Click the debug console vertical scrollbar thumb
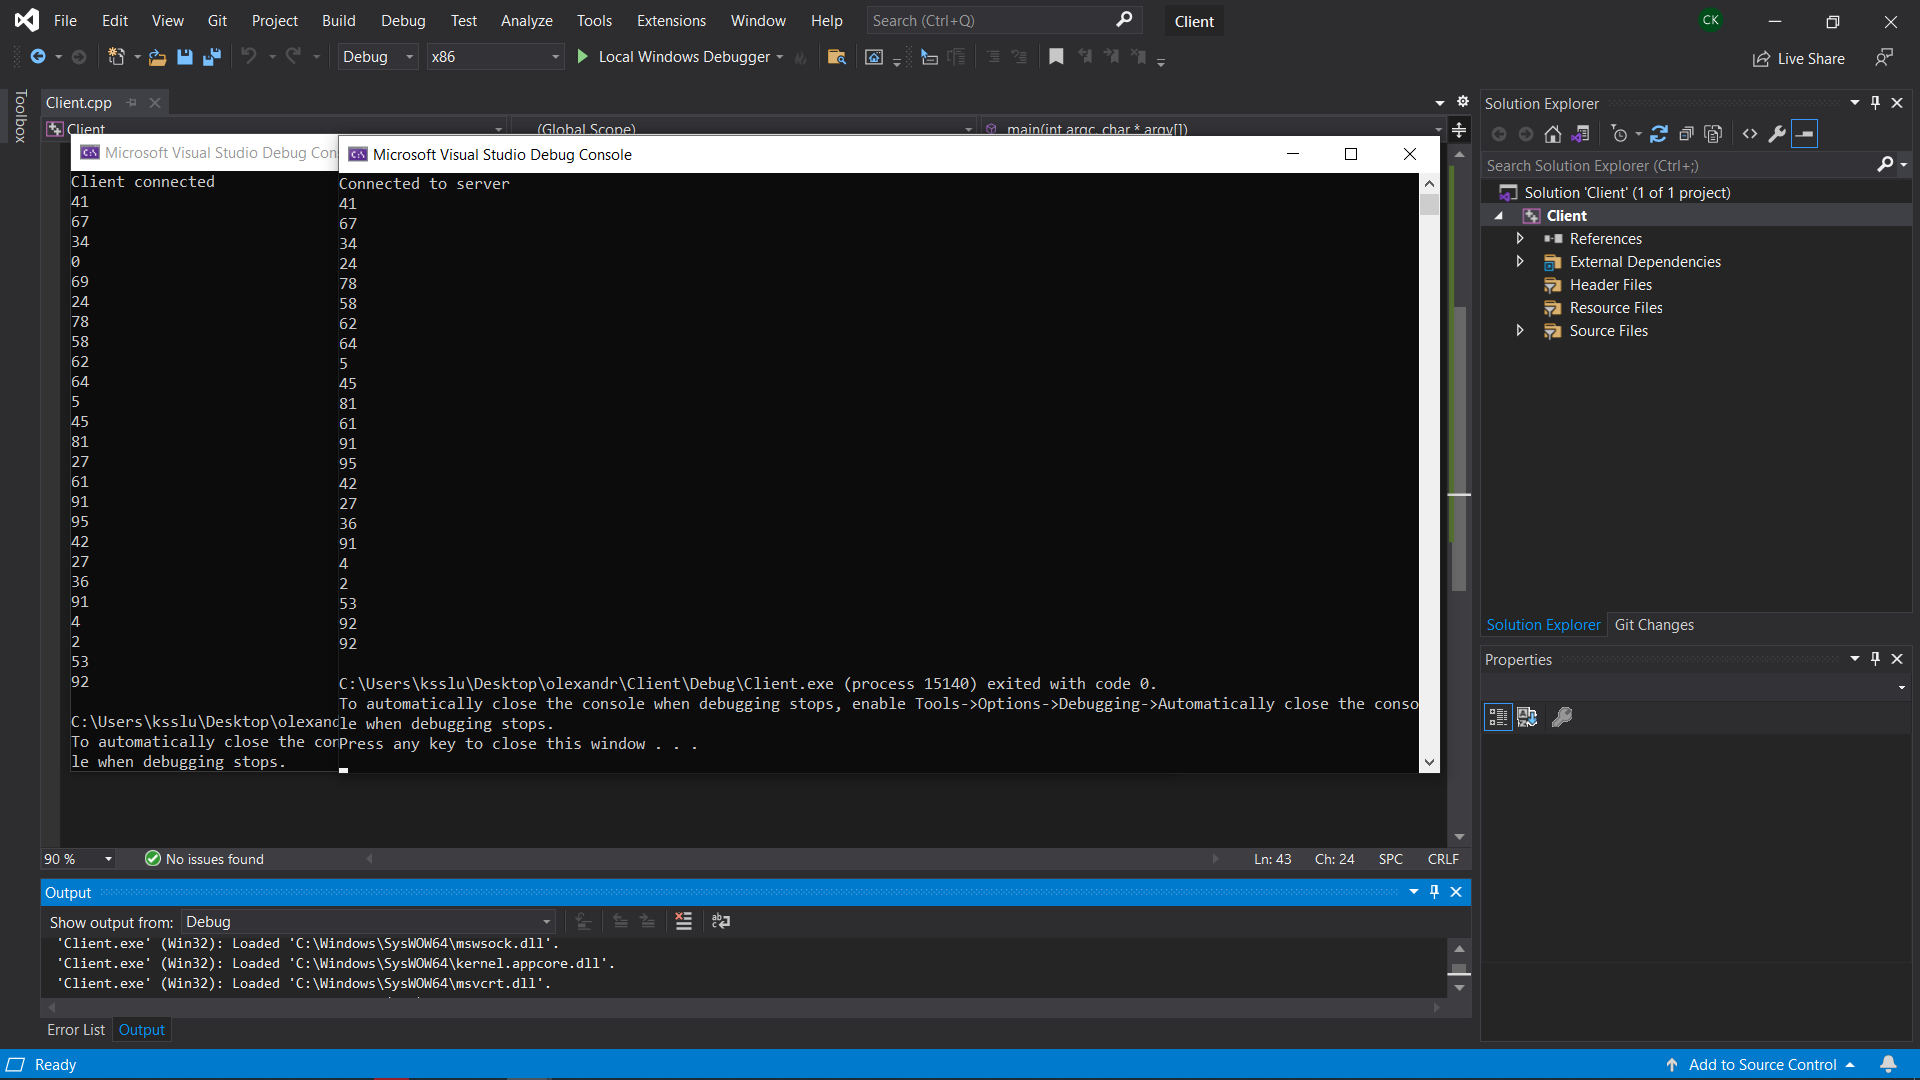The width and height of the screenshot is (1920, 1080). pyautogui.click(x=1429, y=204)
